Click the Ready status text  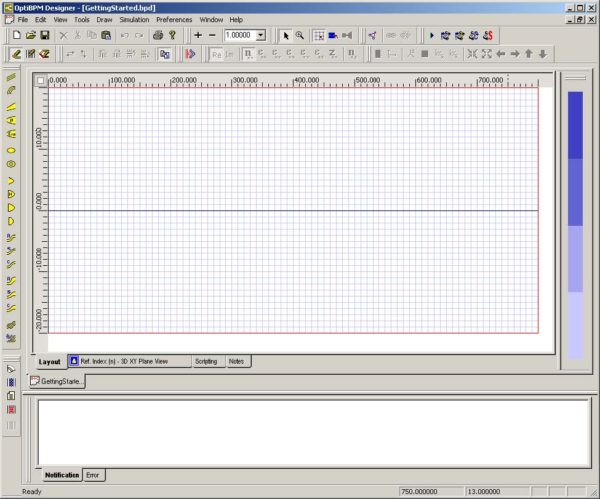pyautogui.click(x=32, y=491)
